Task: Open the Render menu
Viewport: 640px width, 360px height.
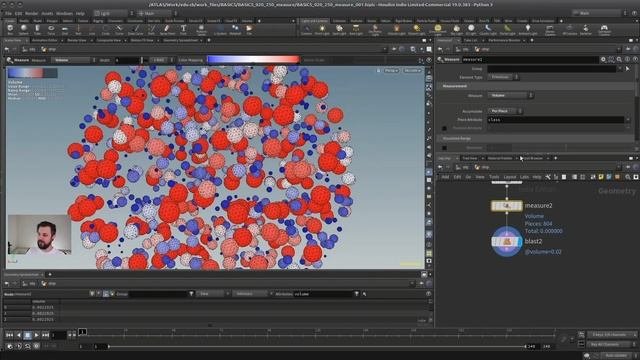Action: (31, 13)
